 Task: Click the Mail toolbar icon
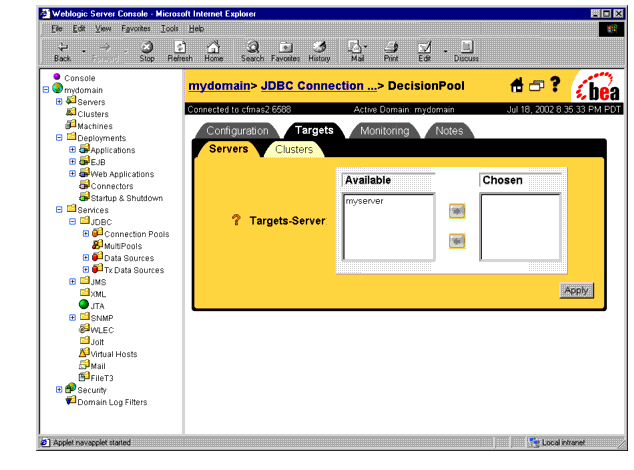(357, 51)
